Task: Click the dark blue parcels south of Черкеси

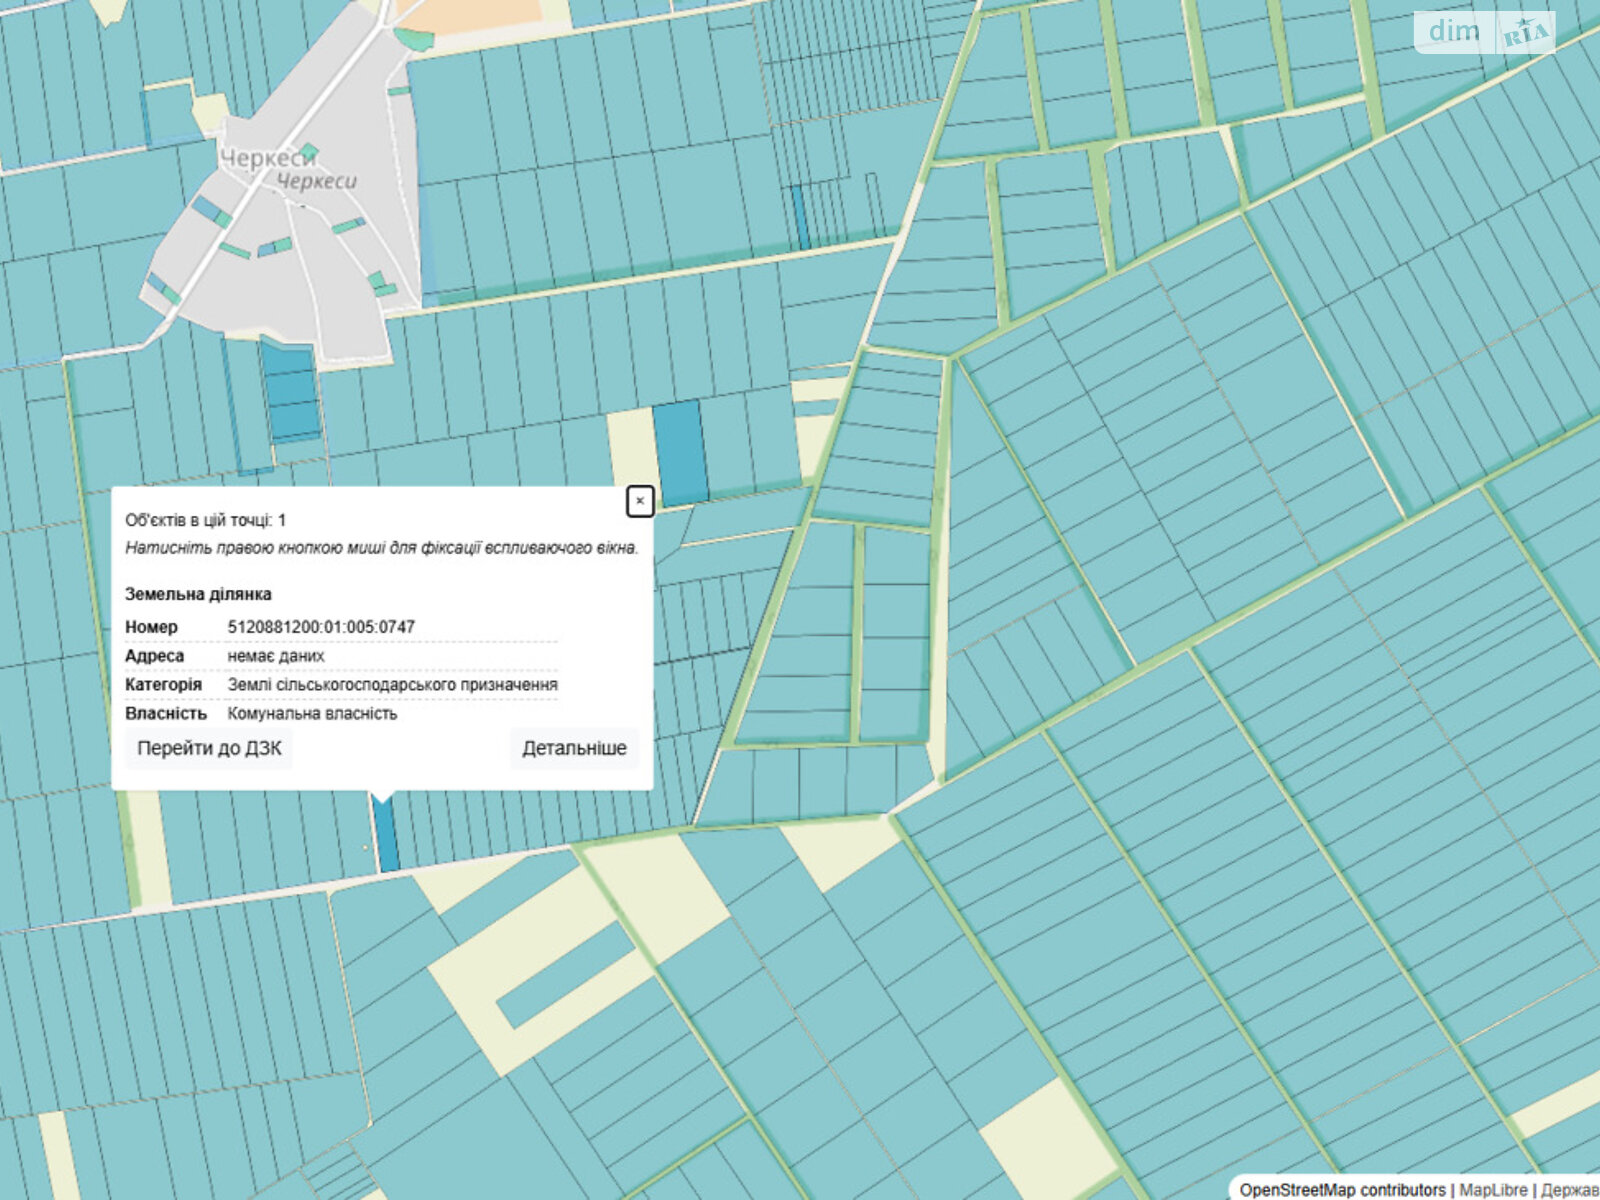Action: [x=291, y=392]
